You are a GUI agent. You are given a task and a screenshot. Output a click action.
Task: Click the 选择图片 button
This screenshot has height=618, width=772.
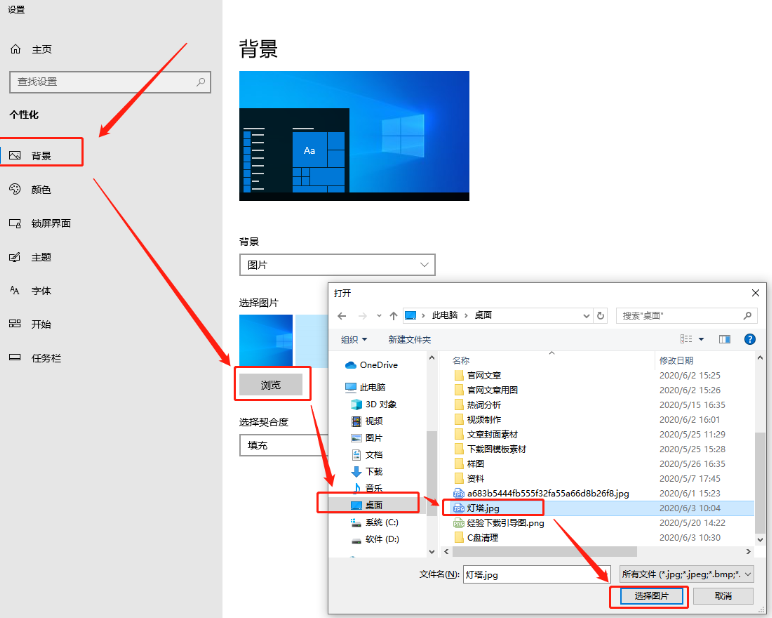(x=645, y=596)
